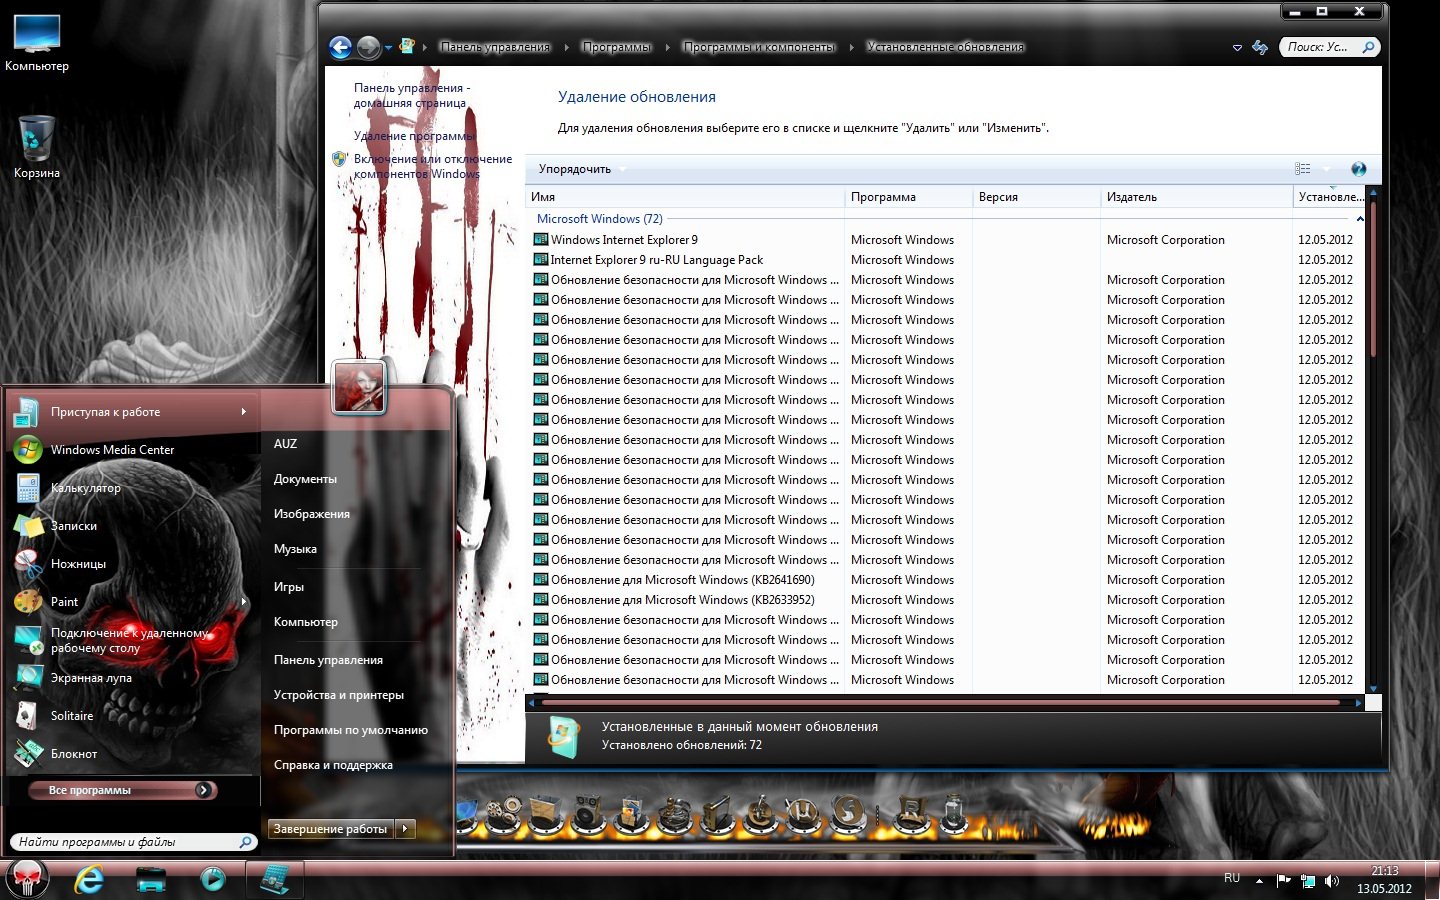
Task: Open Игры in Start menu
Action: [289, 587]
